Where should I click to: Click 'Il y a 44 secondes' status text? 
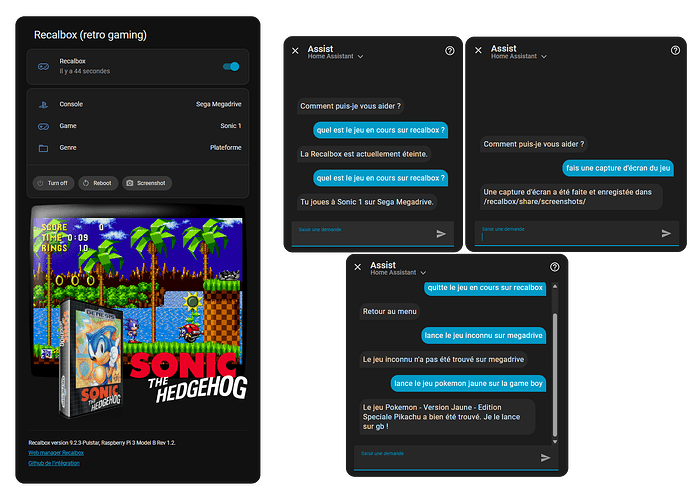pos(85,71)
